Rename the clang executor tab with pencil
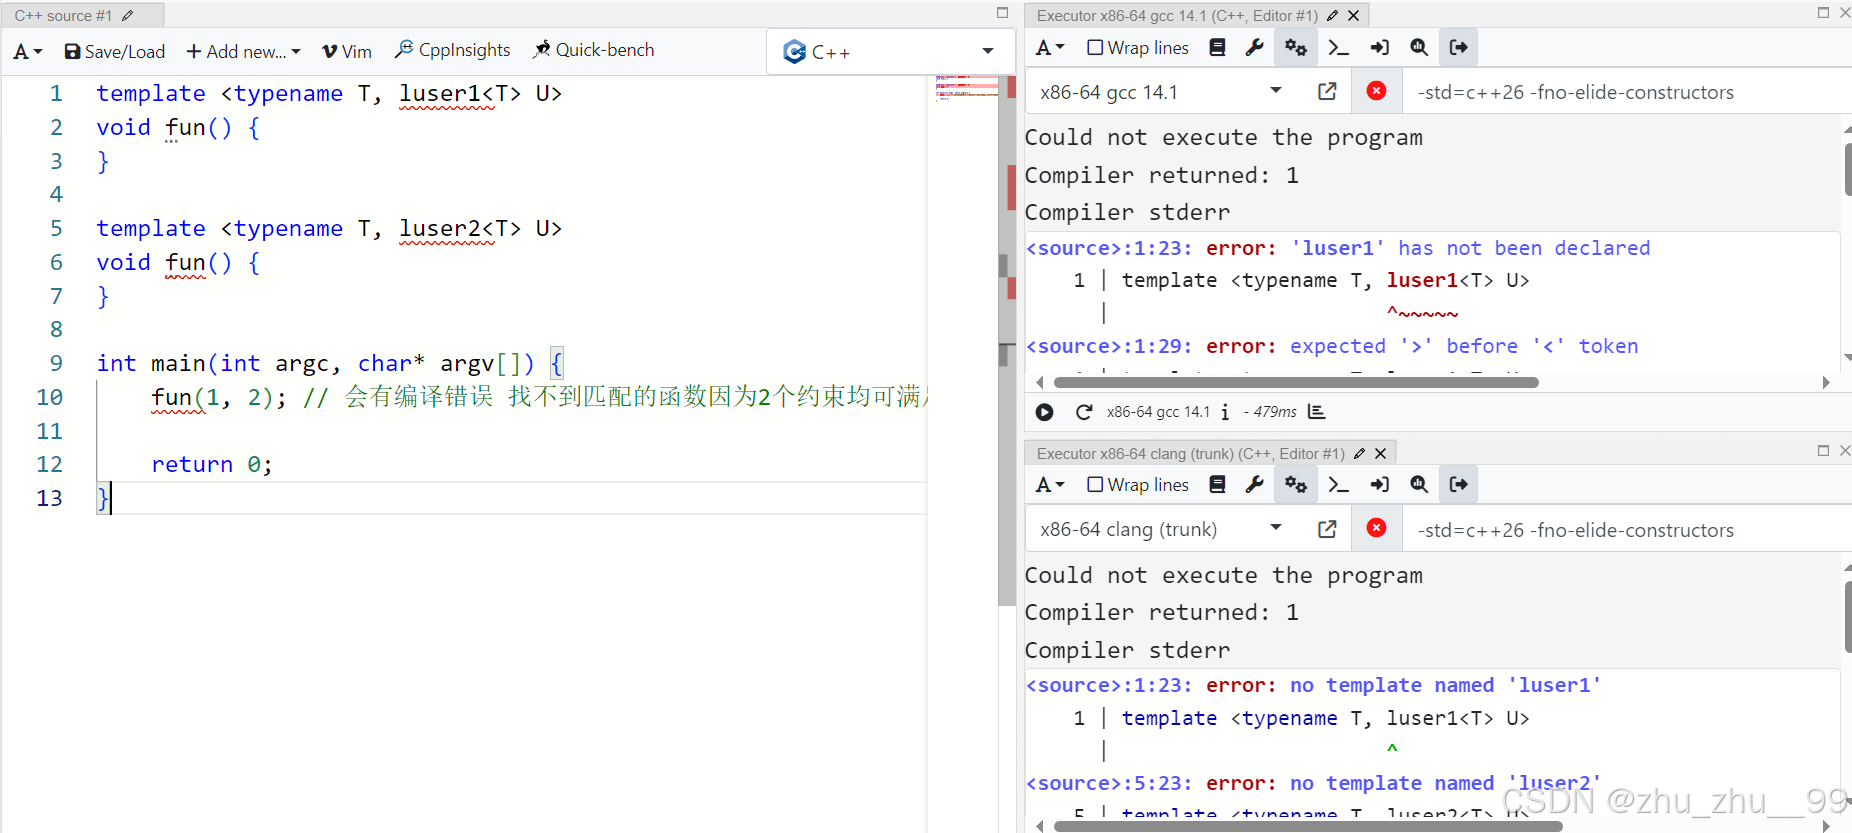This screenshot has height=833, width=1852. tap(1360, 454)
